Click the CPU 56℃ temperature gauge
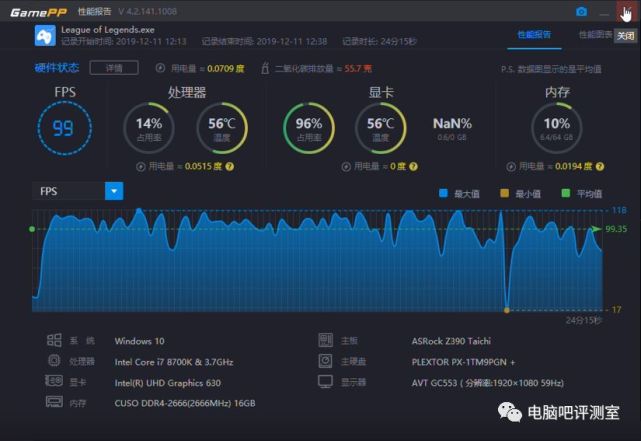 pos(222,128)
